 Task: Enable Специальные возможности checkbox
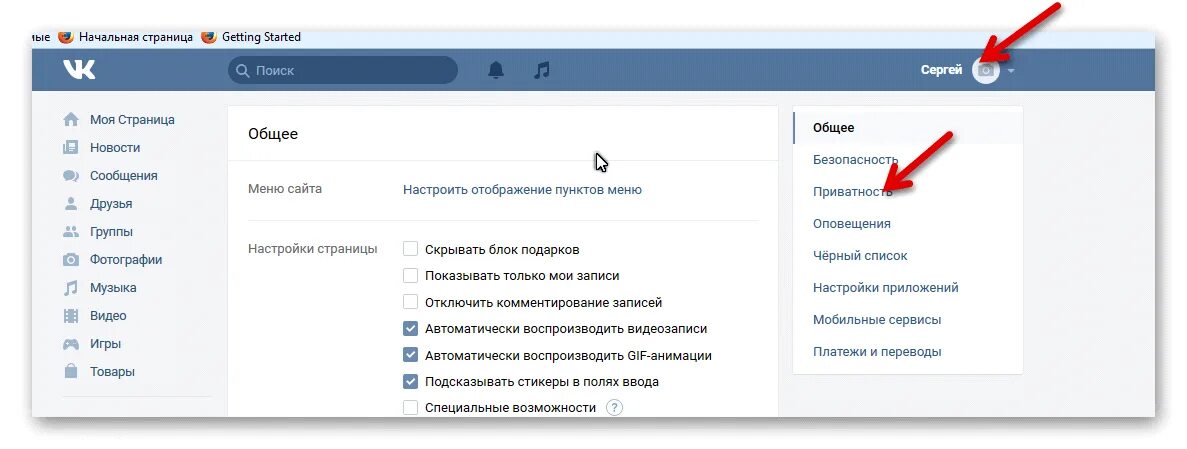pyautogui.click(x=410, y=407)
